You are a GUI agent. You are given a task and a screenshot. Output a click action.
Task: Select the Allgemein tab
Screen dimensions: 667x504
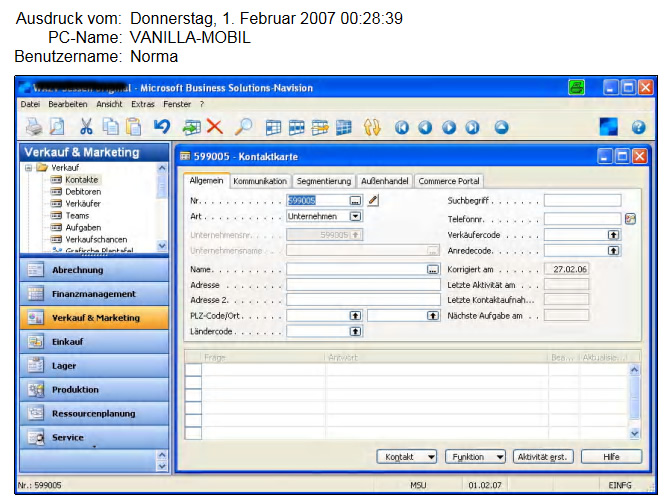[x=206, y=180]
